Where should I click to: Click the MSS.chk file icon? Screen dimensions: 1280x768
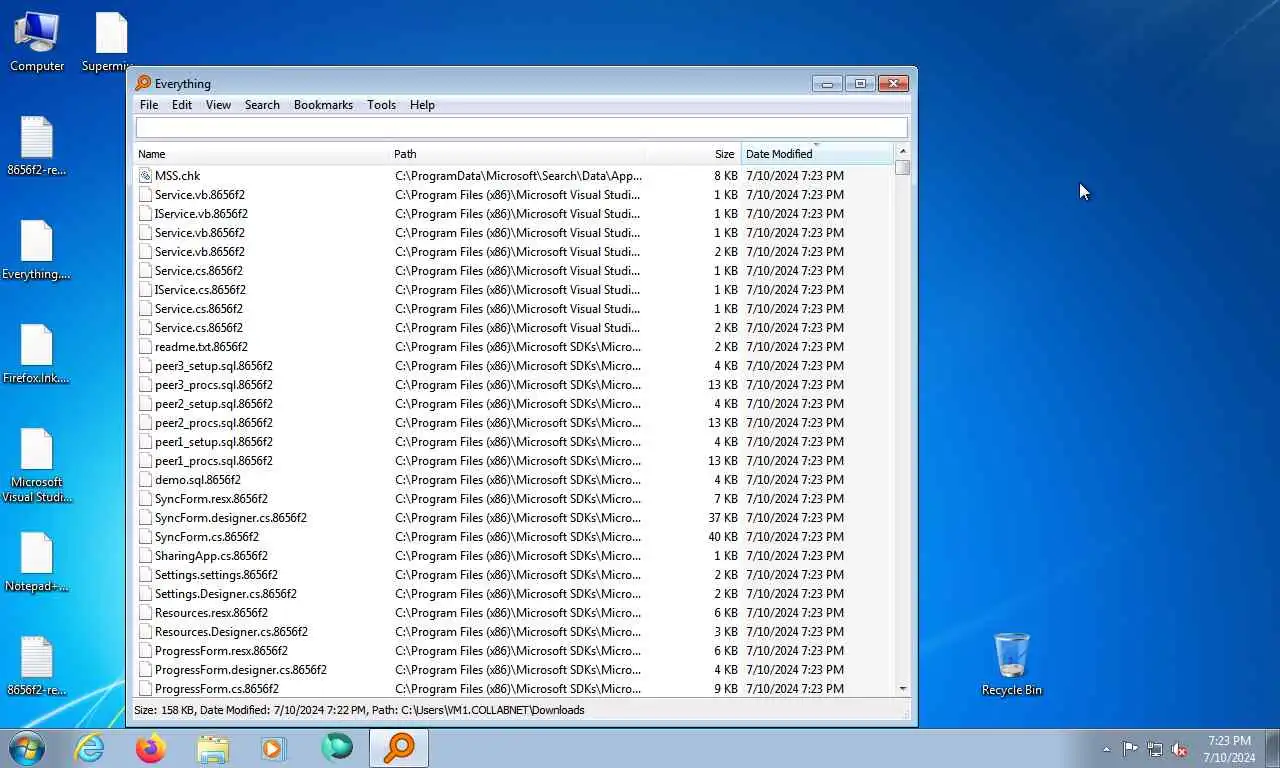(145, 175)
